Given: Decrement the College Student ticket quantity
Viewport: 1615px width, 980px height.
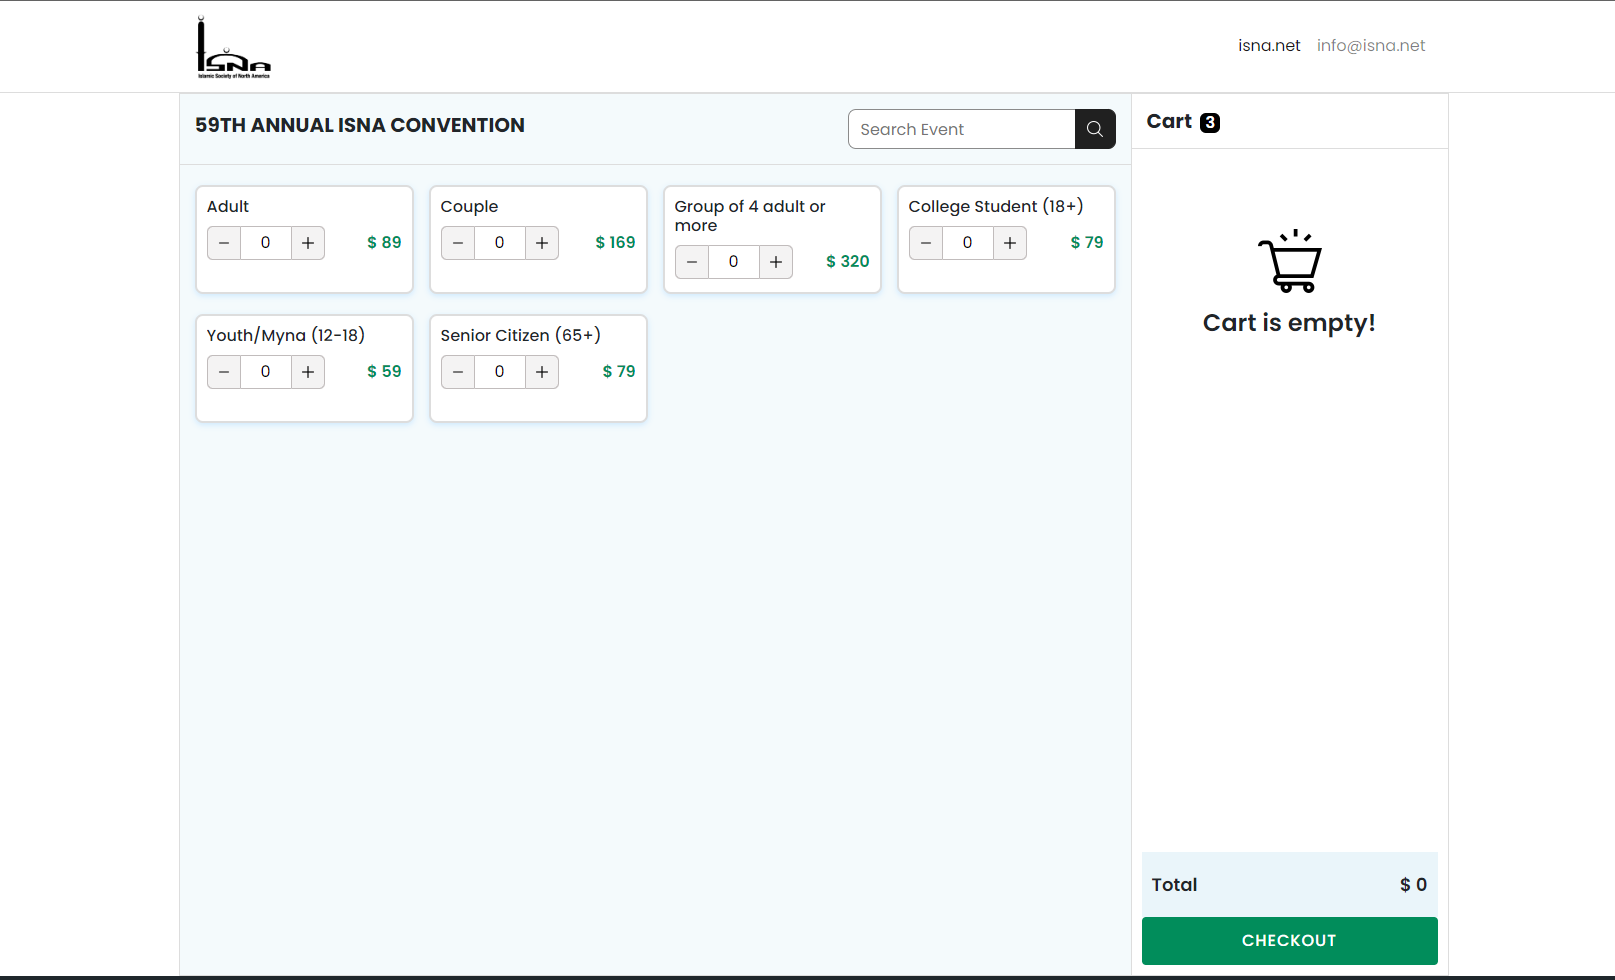Looking at the screenshot, I should click(x=925, y=242).
